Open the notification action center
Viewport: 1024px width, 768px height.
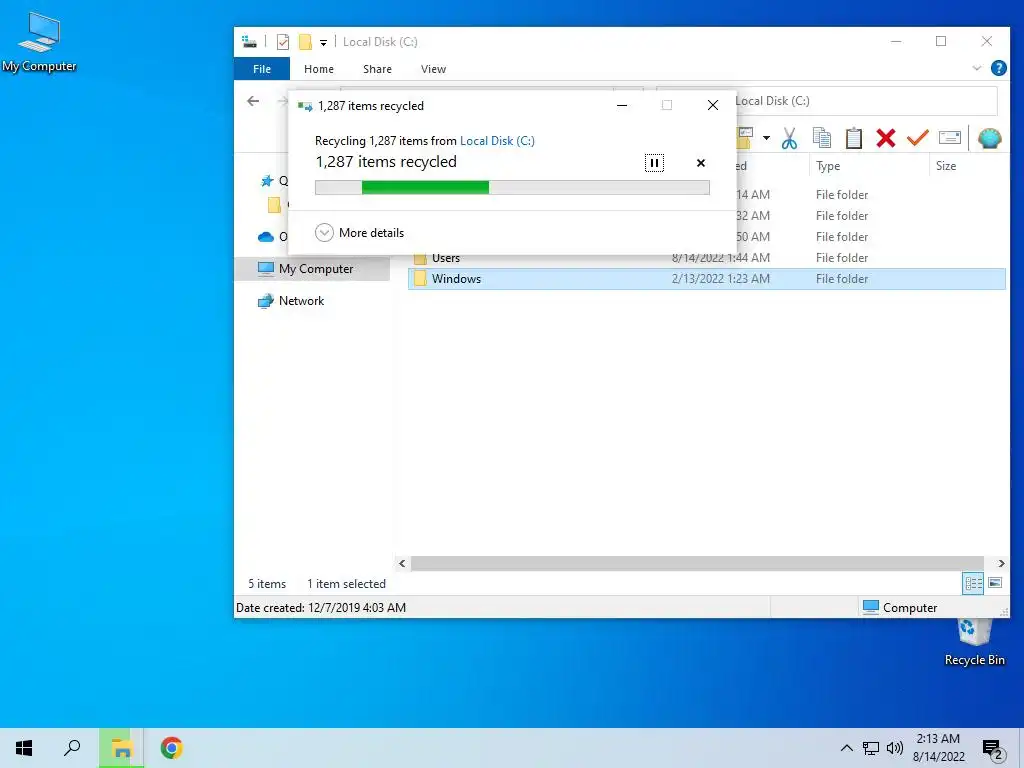(993, 749)
